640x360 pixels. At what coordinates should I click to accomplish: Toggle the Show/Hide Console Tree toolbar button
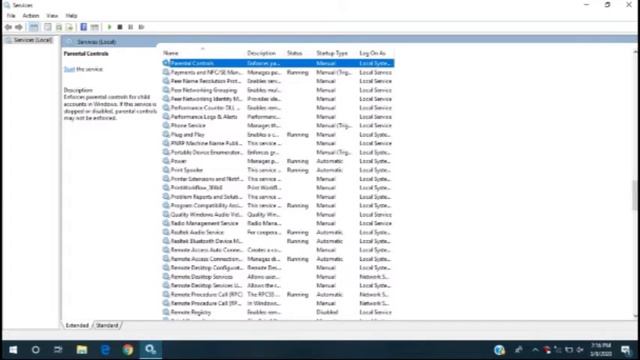pos(33,27)
